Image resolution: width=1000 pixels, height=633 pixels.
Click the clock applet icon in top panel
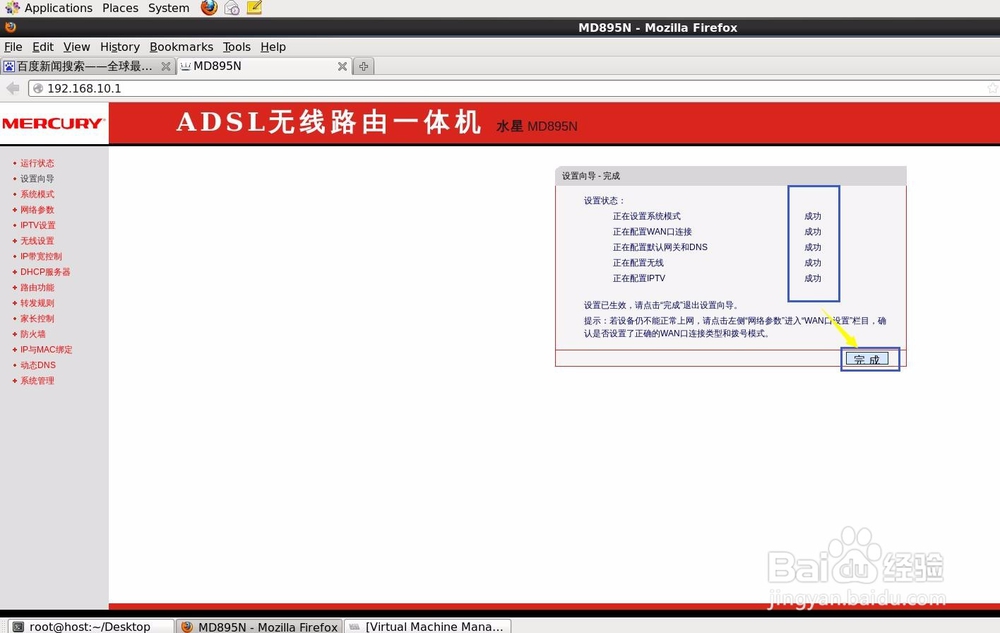(232, 8)
